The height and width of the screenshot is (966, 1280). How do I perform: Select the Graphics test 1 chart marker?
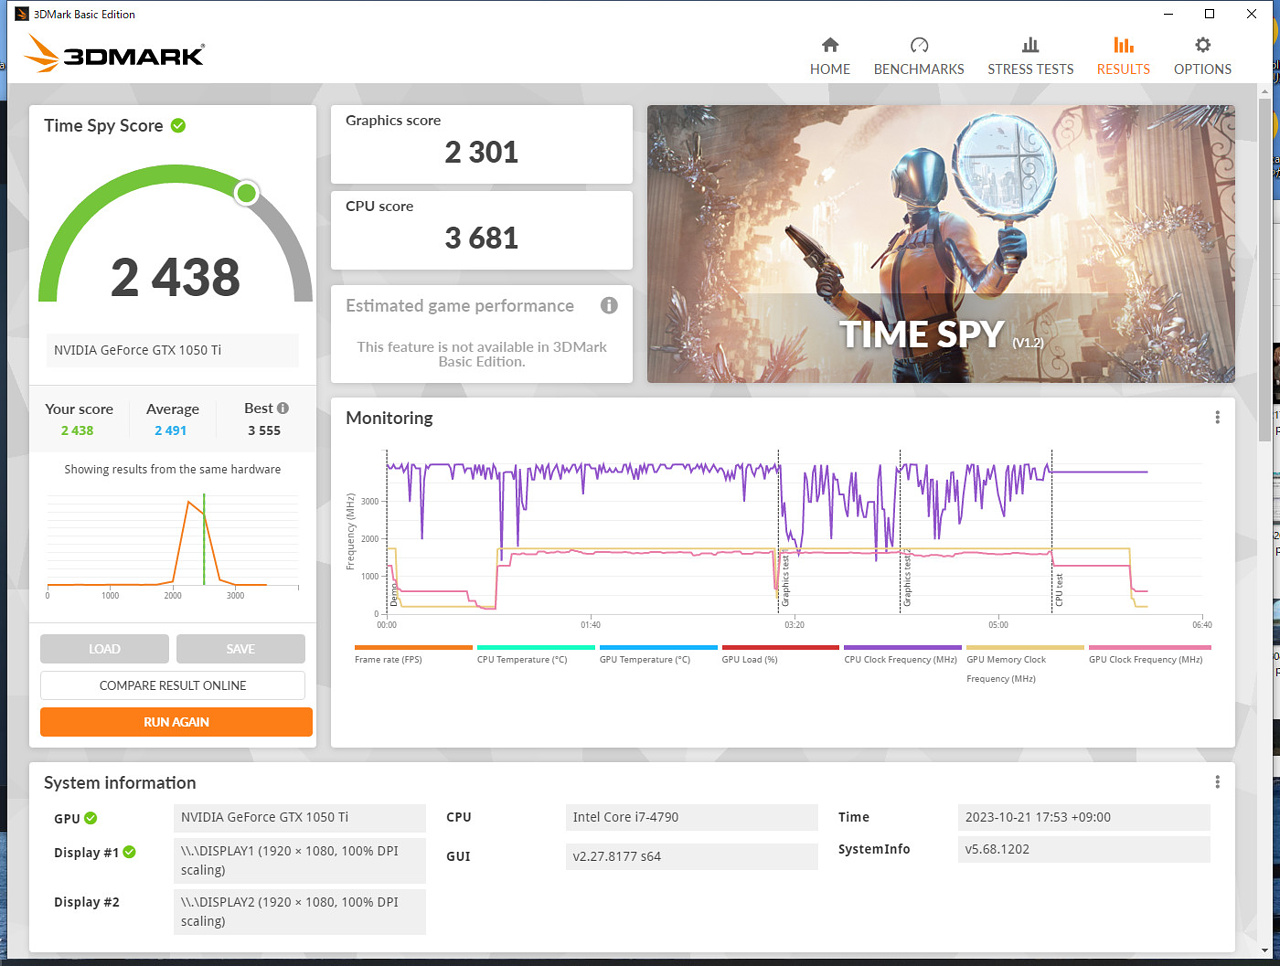click(786, 581)
